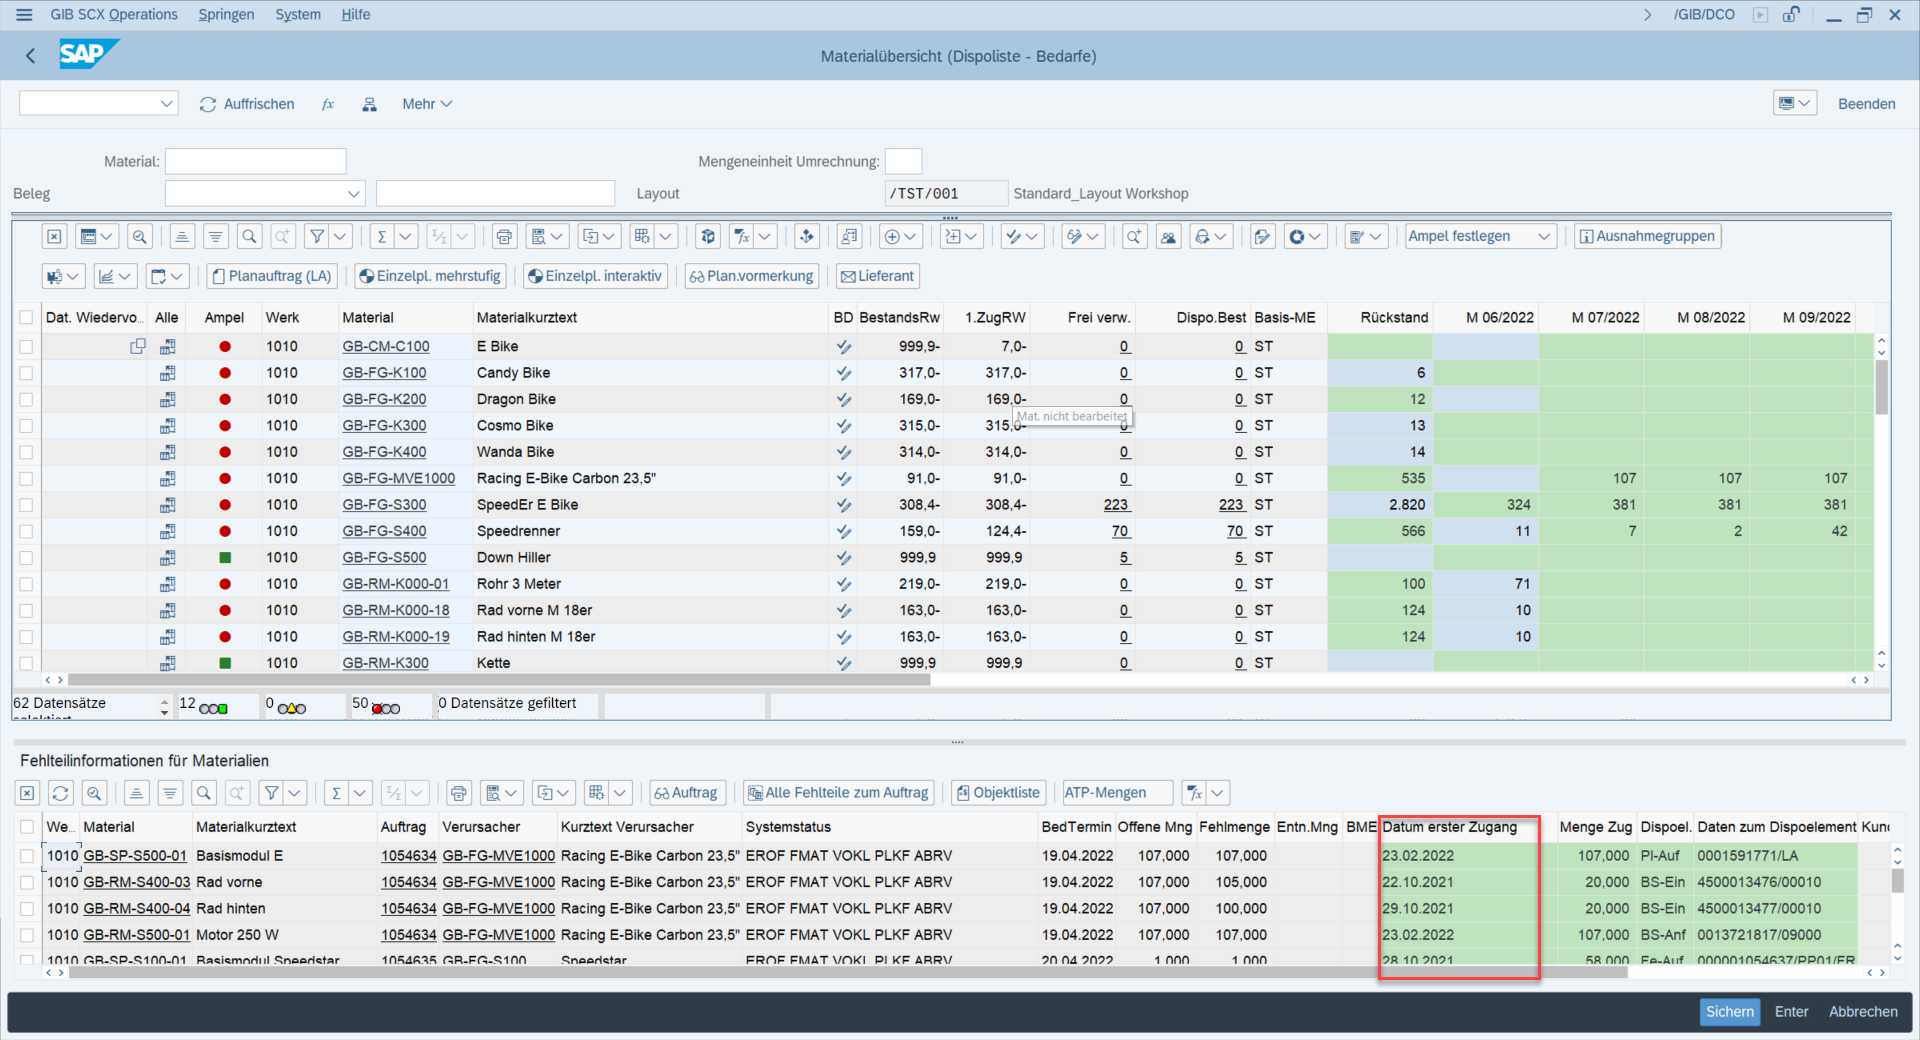
Task: Tick the row checkbox for E Bike
Action: click(26, 347)
